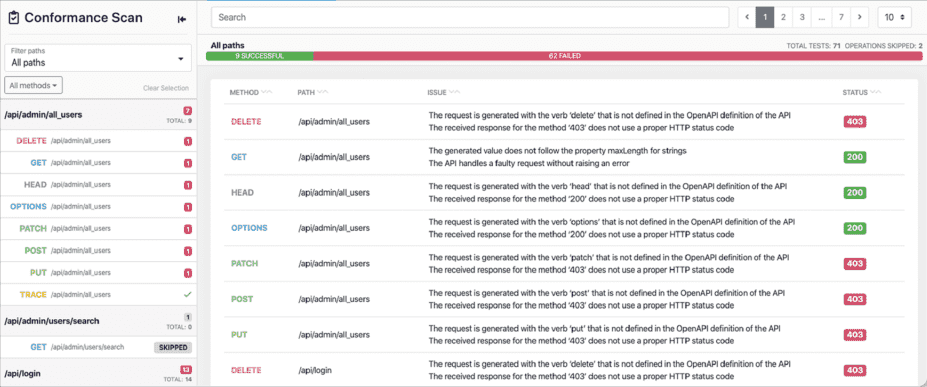Click OPERATIONS SKIPPED: 2 label

884,45
